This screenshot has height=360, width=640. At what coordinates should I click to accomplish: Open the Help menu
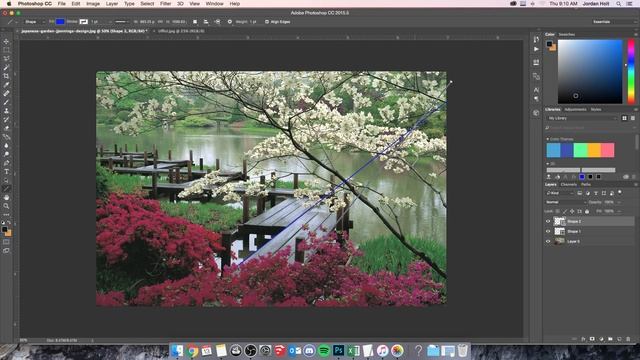(x=235, y=4)
